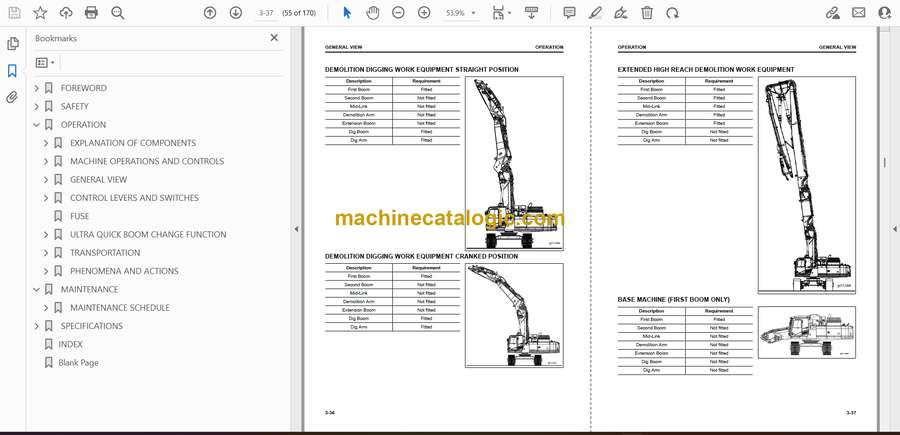Click heading 'EXTENDED HIGH REACH DEMOLITION WORK EQUIPMENT'
900x435 pixels.
706,69
